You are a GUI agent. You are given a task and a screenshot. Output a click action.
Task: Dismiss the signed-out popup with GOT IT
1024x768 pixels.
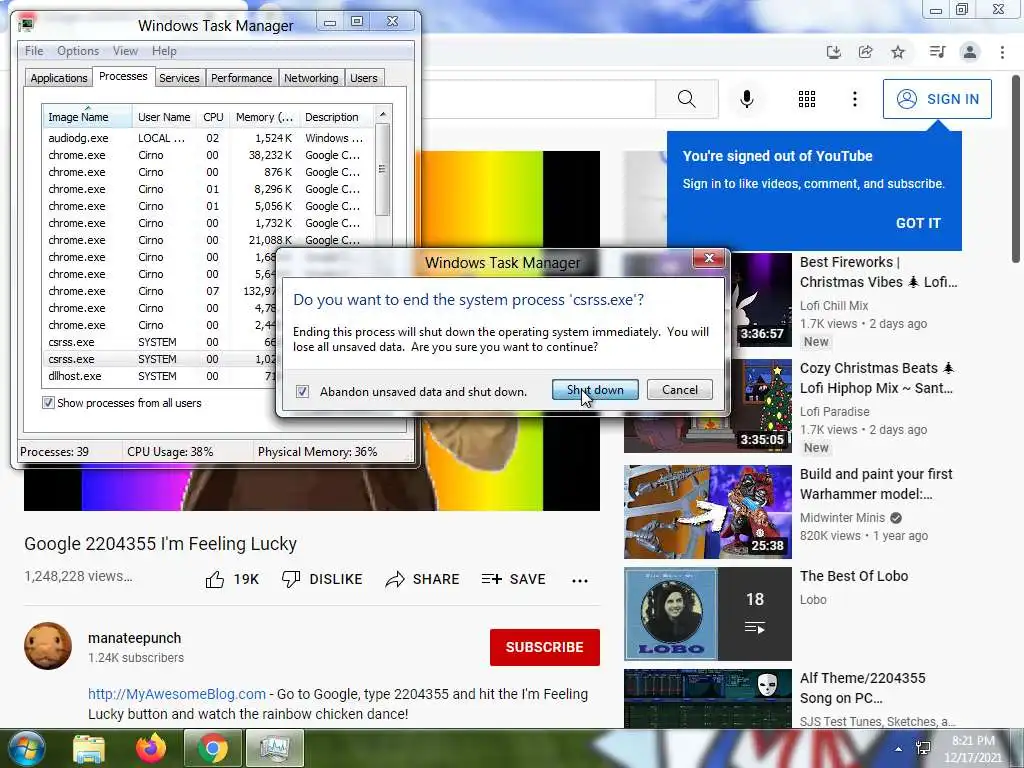pos(918,223)
